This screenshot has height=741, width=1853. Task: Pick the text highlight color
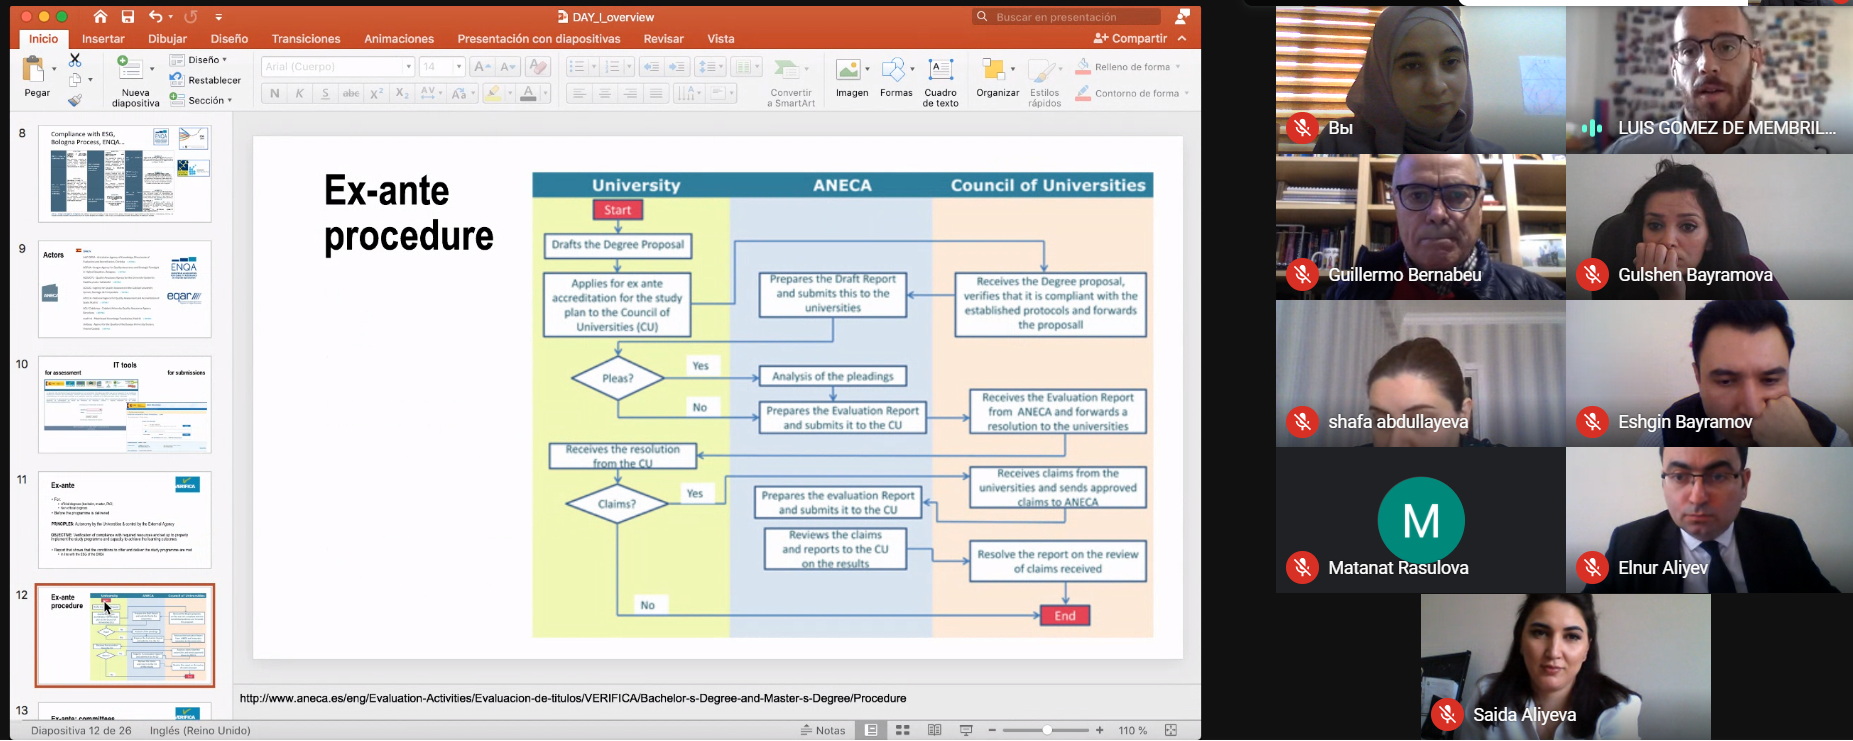tap(492, 93)
